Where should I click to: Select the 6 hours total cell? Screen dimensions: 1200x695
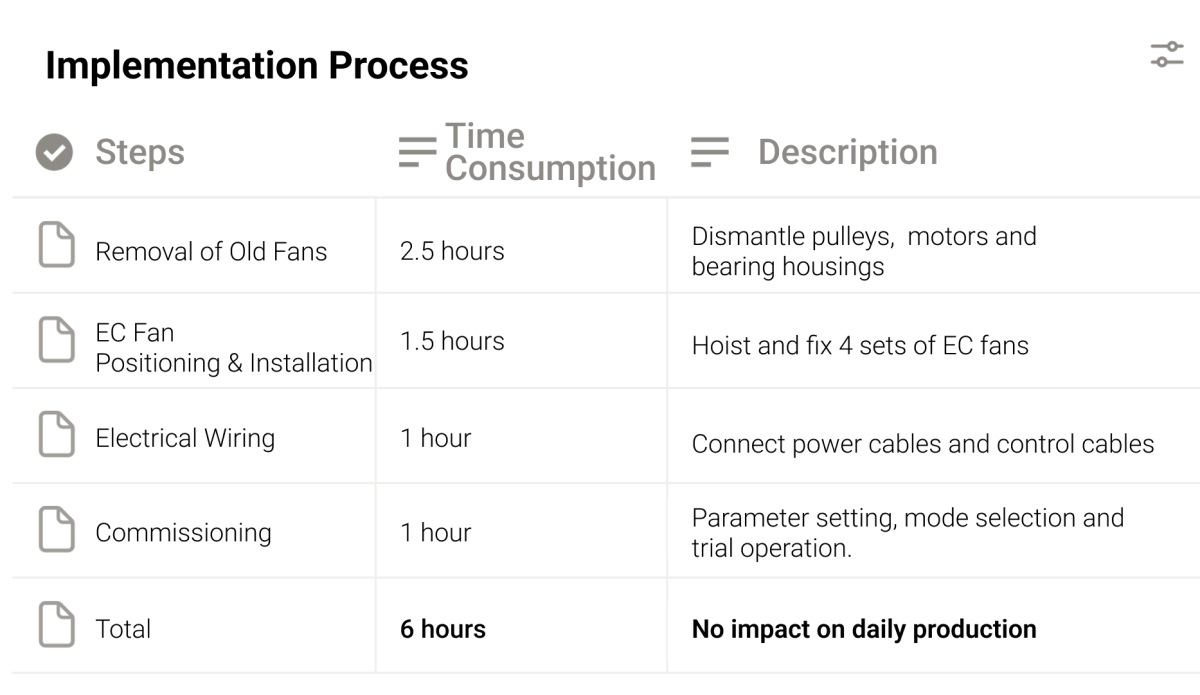pos(443,629)
